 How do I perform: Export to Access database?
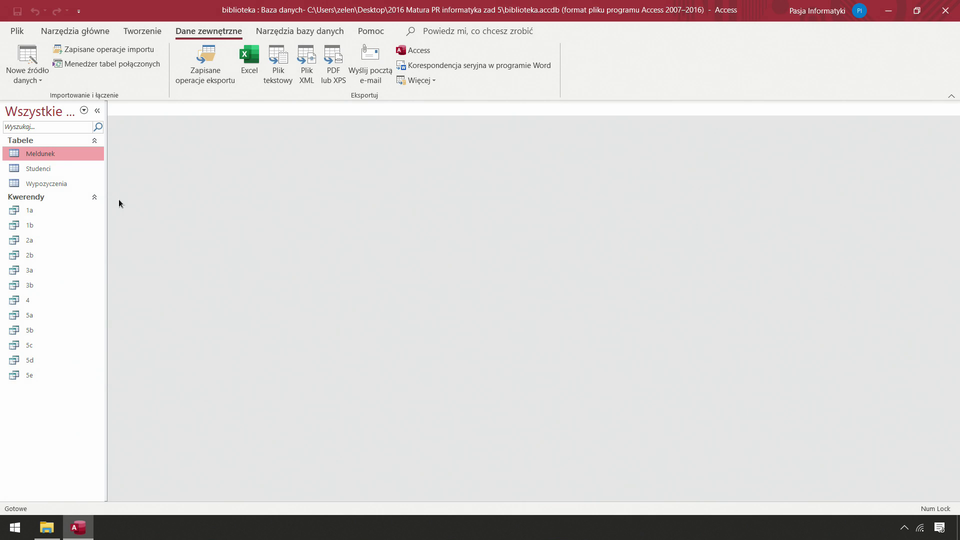pyautogui.click(x=413, y=50)
